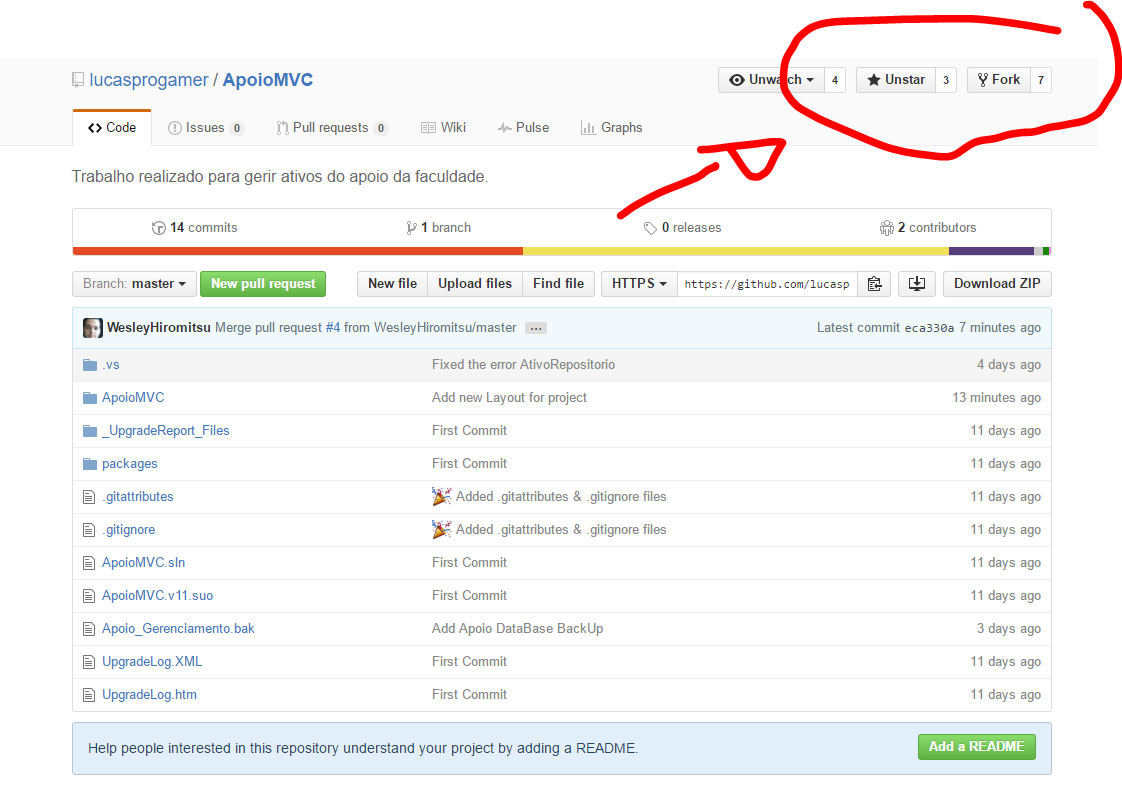1122x794 pixels.
Task: Click the _UpgradeReport_Files folder icon
Action: 89,431
